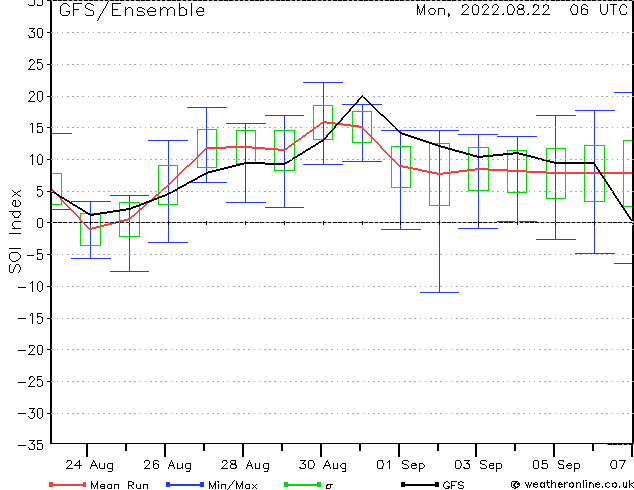Click the green sigma box above 05 Sep
634x490 pixels.
pyautogui.click(x=556, y=173)
